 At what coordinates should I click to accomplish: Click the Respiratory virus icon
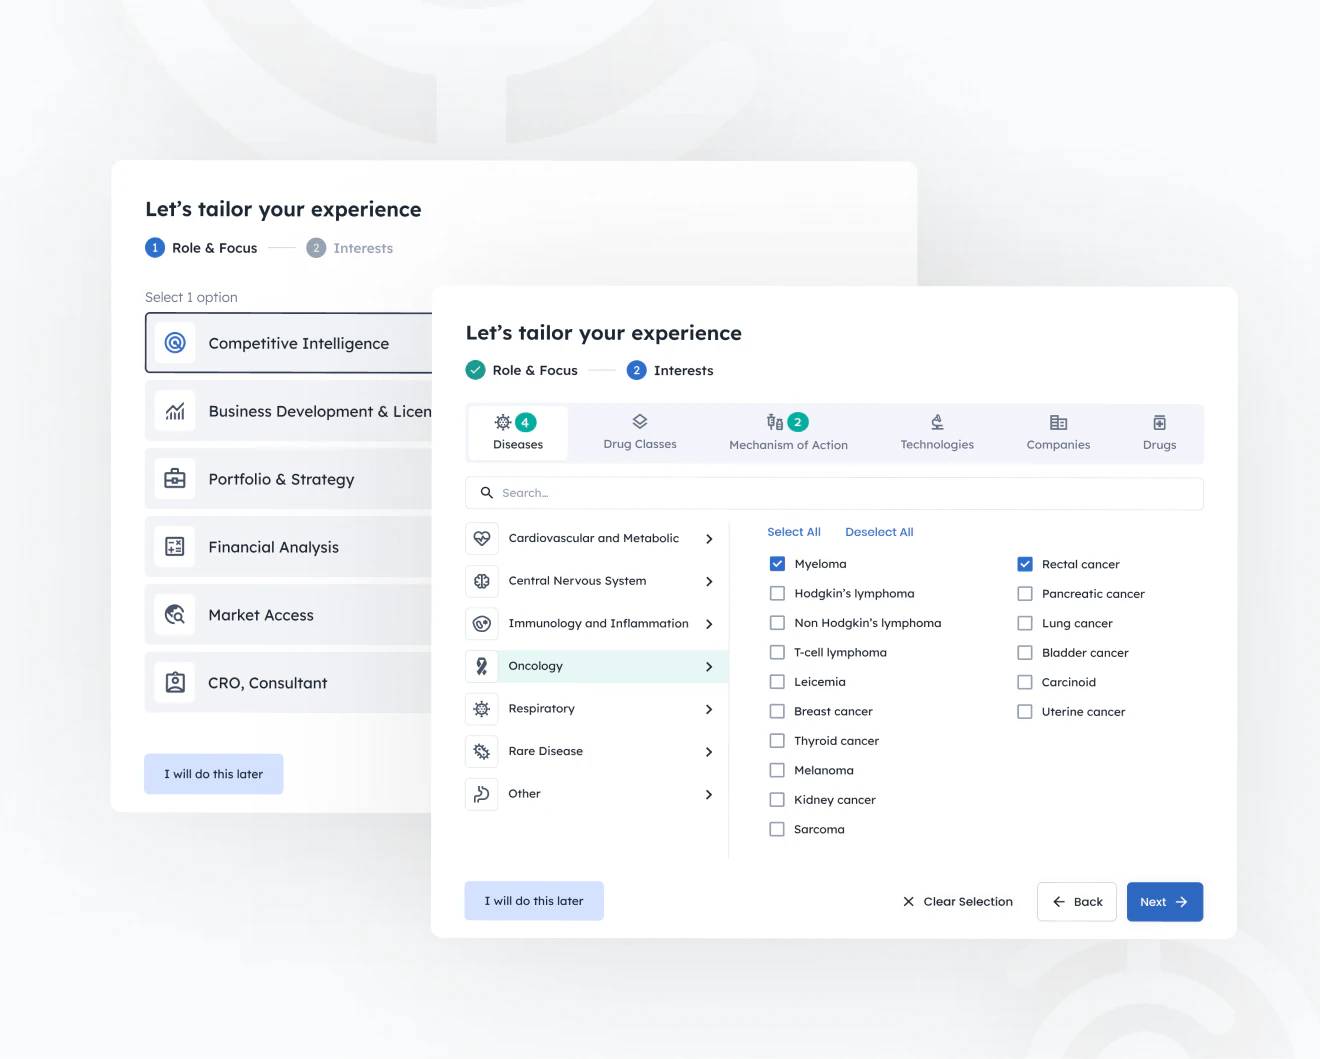click(482, 709)
